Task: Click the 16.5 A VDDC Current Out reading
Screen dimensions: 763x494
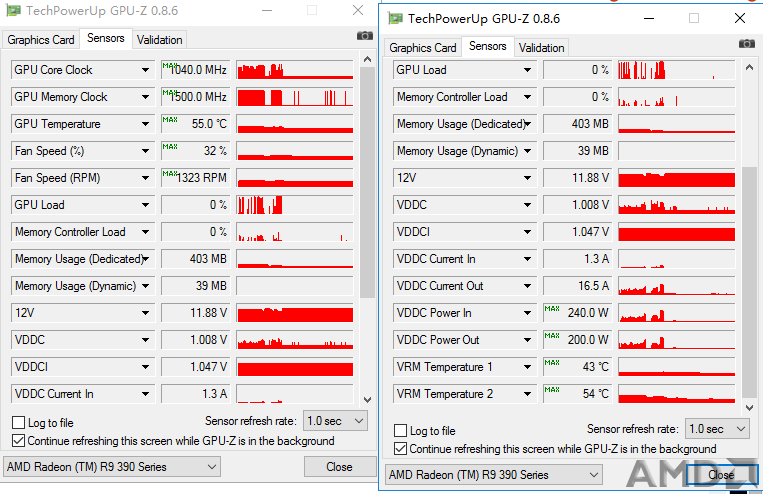Action: coord(577,286)
